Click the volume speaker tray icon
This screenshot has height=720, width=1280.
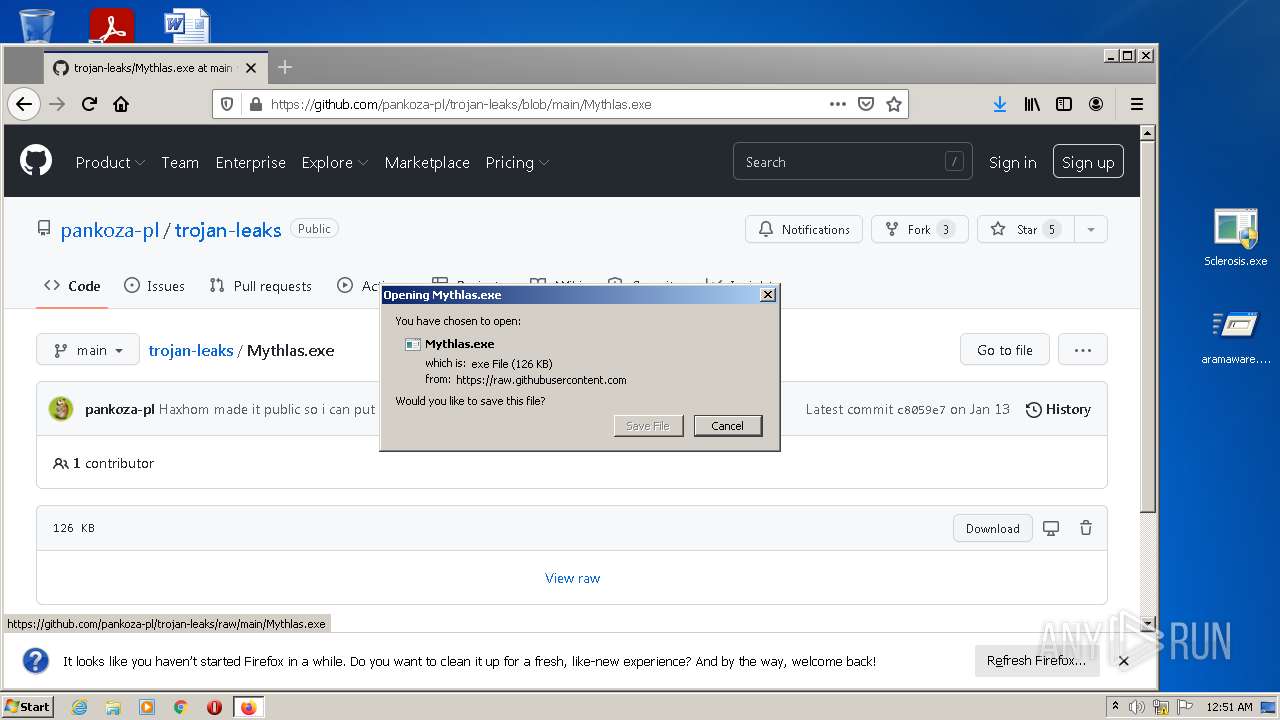[1137, 707]
